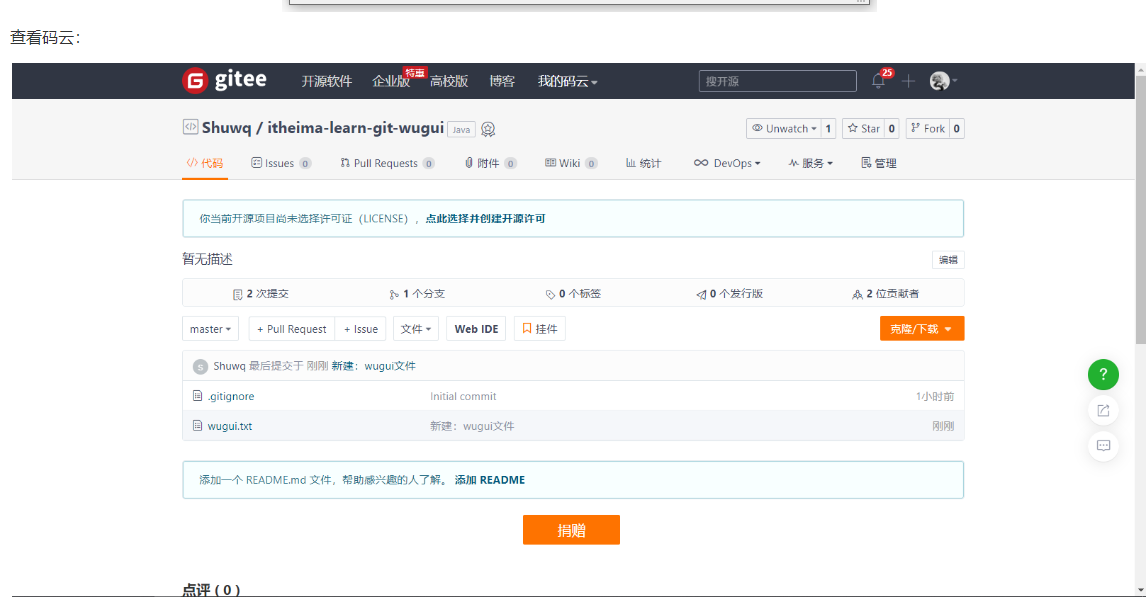Switch to the Issues tab
Image resolution: width=1146 pixels, height=616 pixels.
click(281, 163)
